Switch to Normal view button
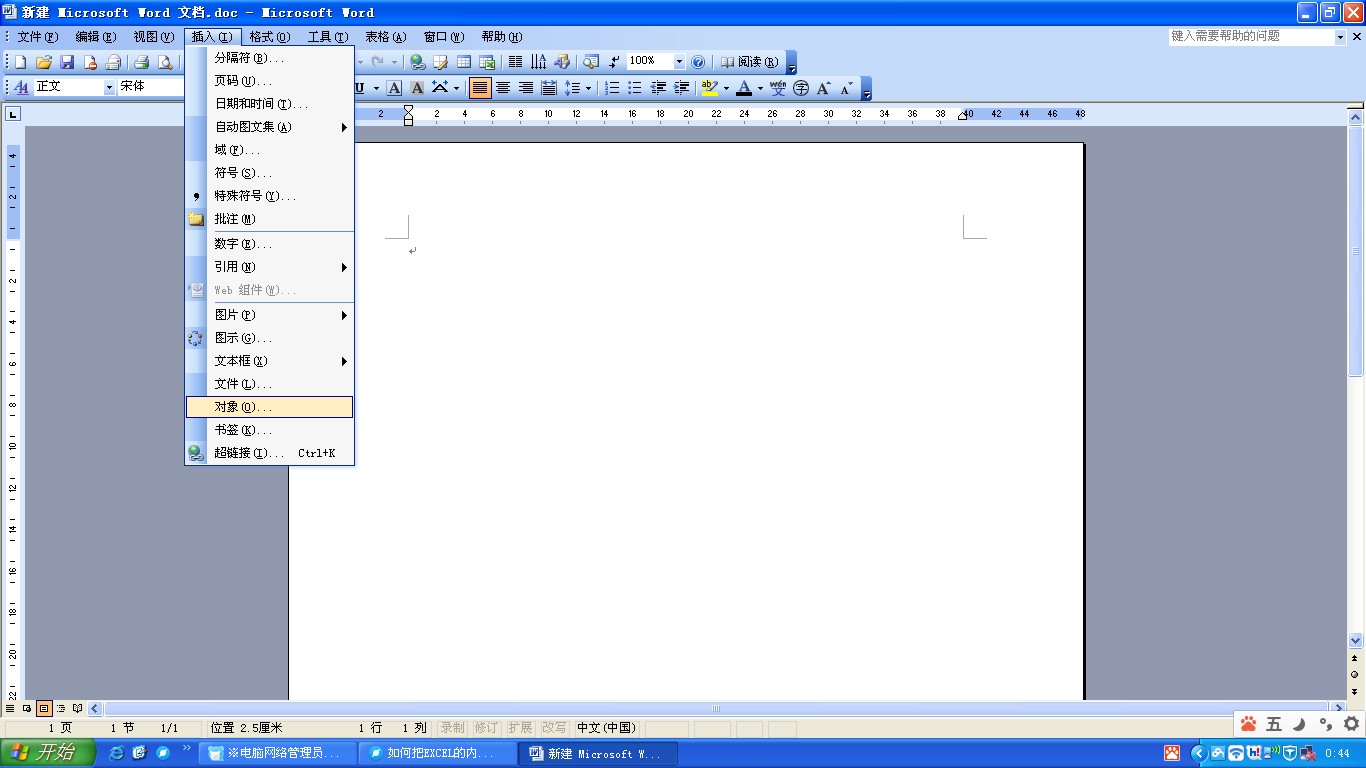This screenshot has height=768, width=1366. [10, 708]
